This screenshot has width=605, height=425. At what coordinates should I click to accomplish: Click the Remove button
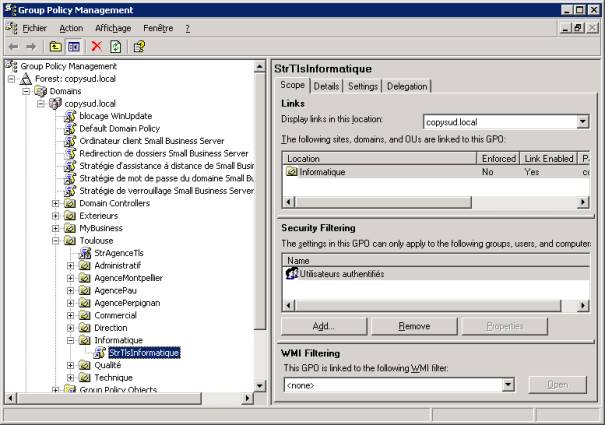click(414, 326)
